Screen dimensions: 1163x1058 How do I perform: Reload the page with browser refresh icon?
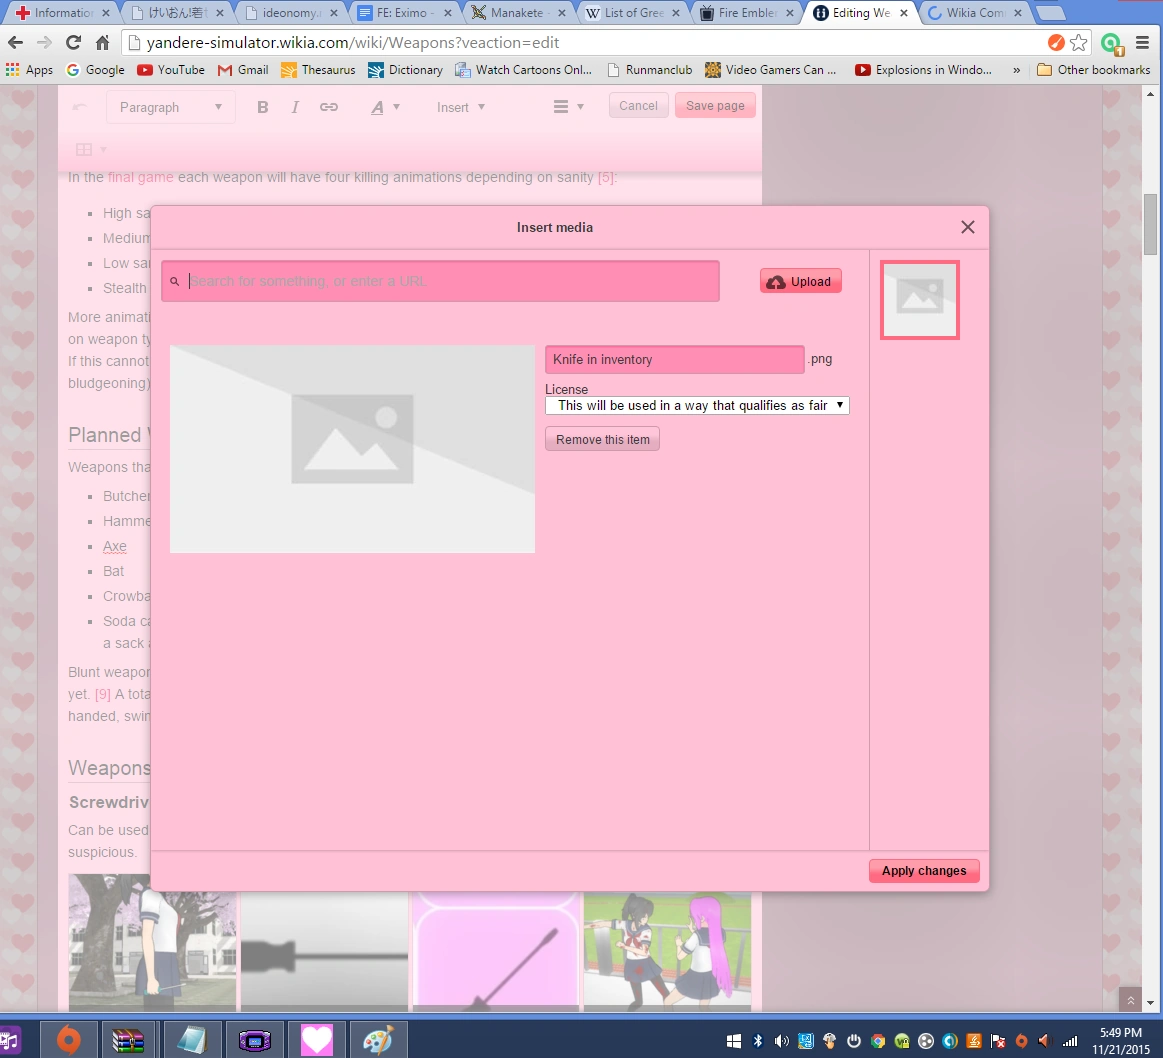coord(73,43)
